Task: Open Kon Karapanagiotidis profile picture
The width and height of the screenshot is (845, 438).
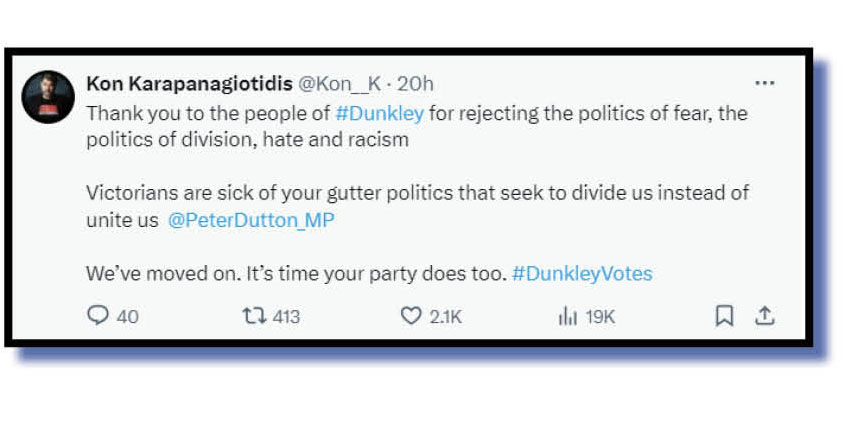Action: coord(48,97)
